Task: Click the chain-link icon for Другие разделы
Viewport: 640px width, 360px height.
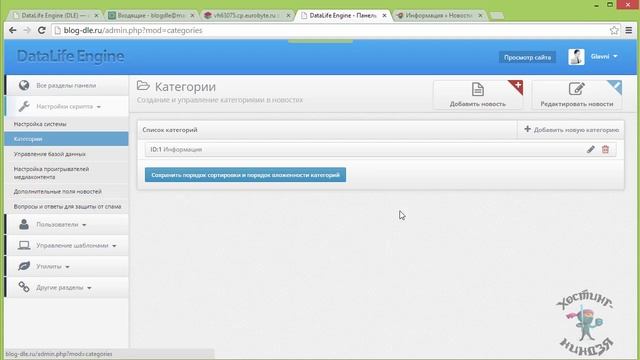Action: click(24, 287)
